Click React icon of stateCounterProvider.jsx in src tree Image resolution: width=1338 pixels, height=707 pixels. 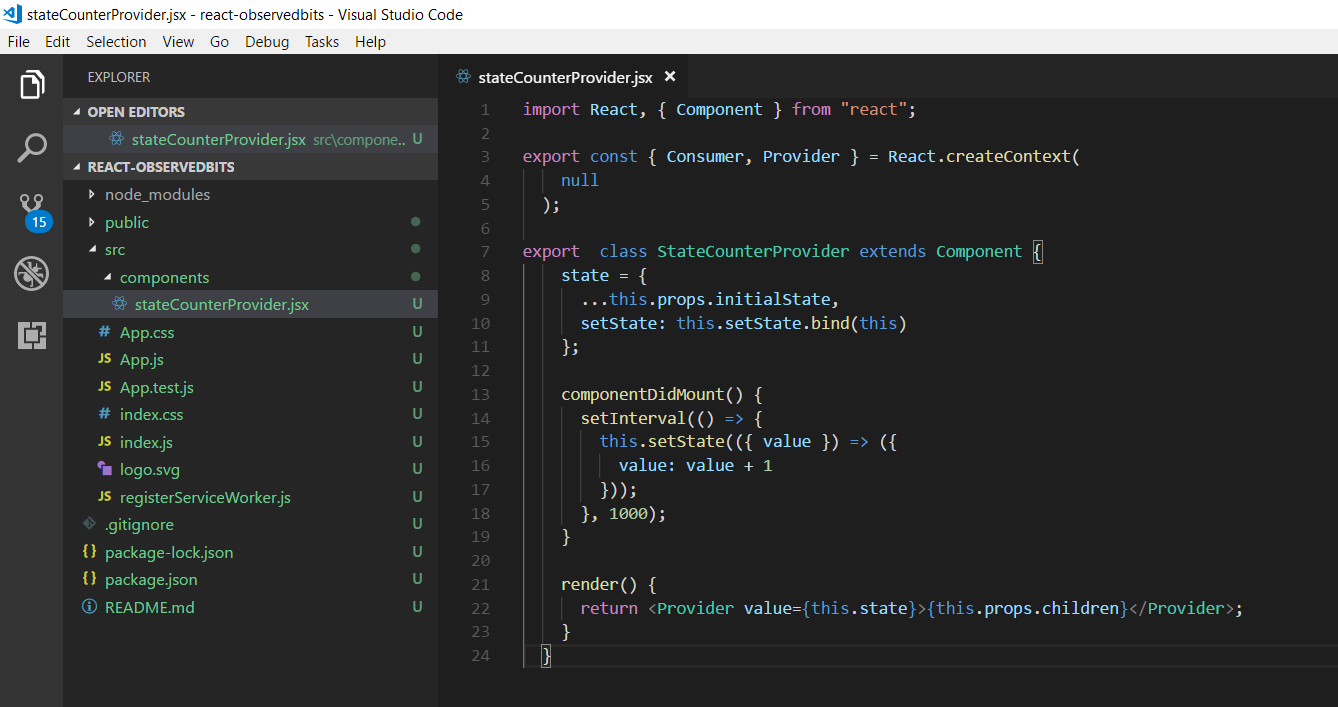(x=119, y=304)
